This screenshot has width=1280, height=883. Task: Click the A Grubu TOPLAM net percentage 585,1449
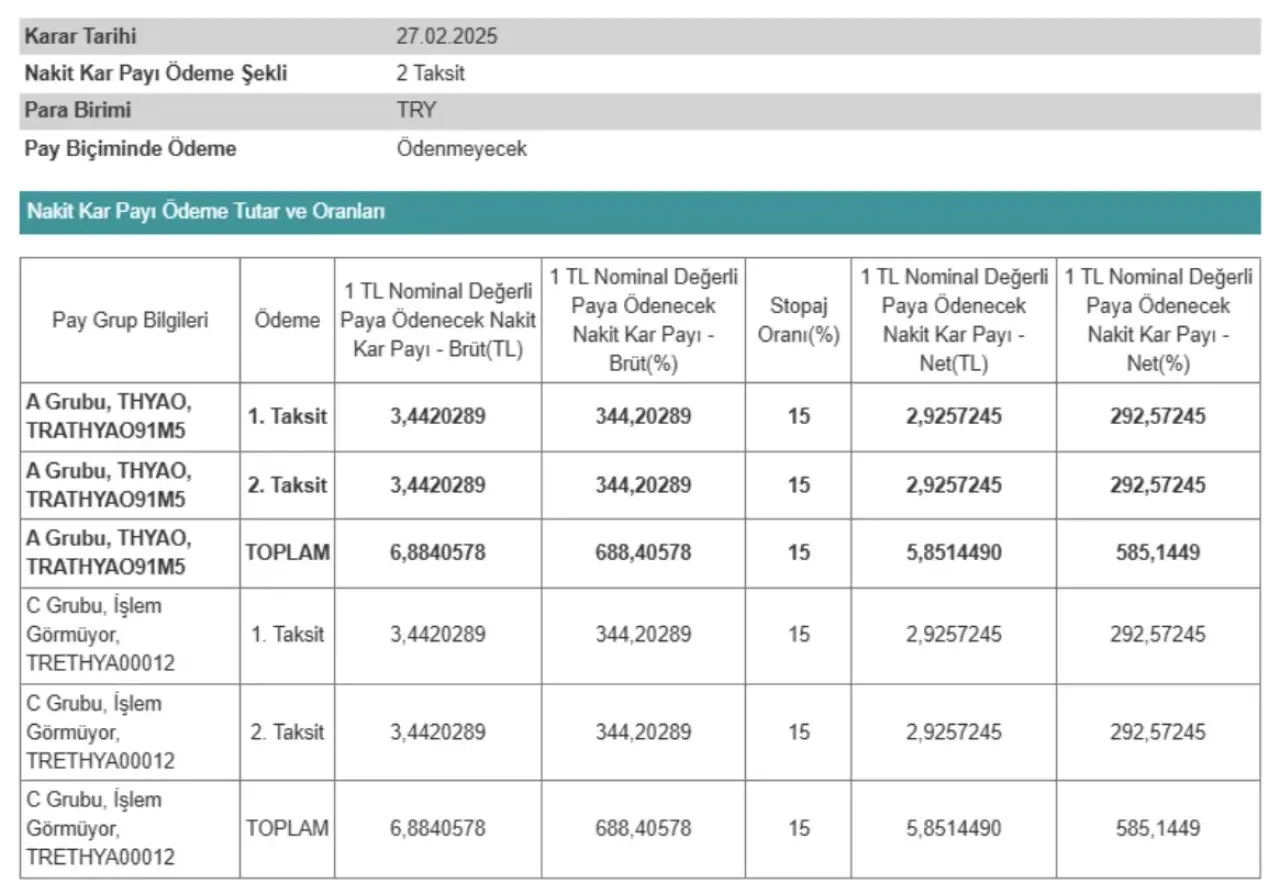1159,552
